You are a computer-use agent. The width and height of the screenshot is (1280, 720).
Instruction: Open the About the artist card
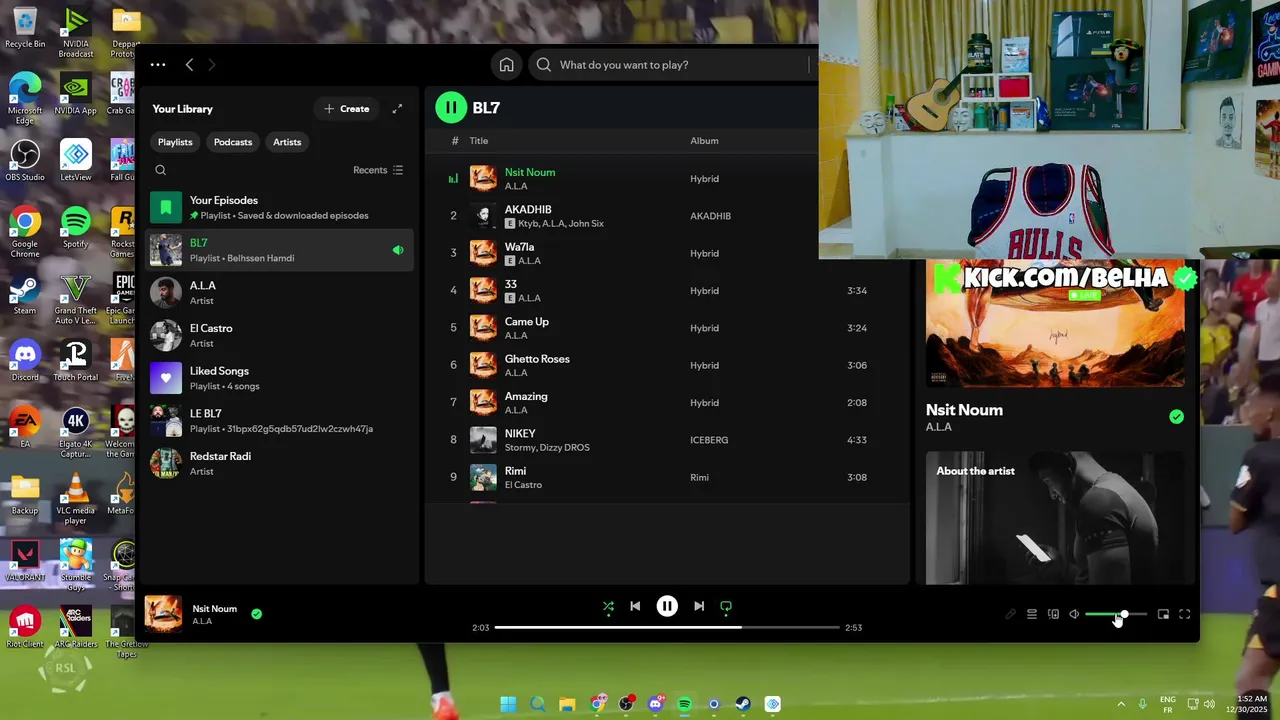pyautogui.click(x=1055, y=518)
